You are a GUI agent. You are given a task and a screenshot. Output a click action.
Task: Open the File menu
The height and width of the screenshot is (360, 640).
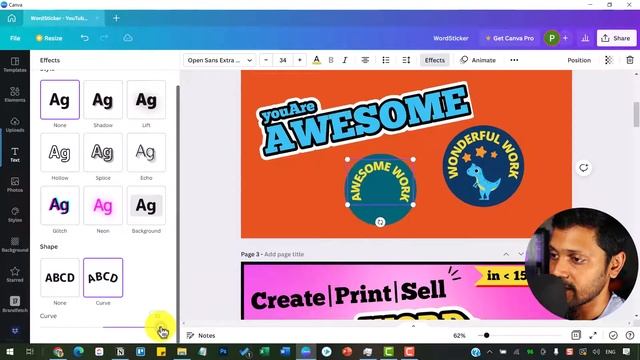(15, 38)
